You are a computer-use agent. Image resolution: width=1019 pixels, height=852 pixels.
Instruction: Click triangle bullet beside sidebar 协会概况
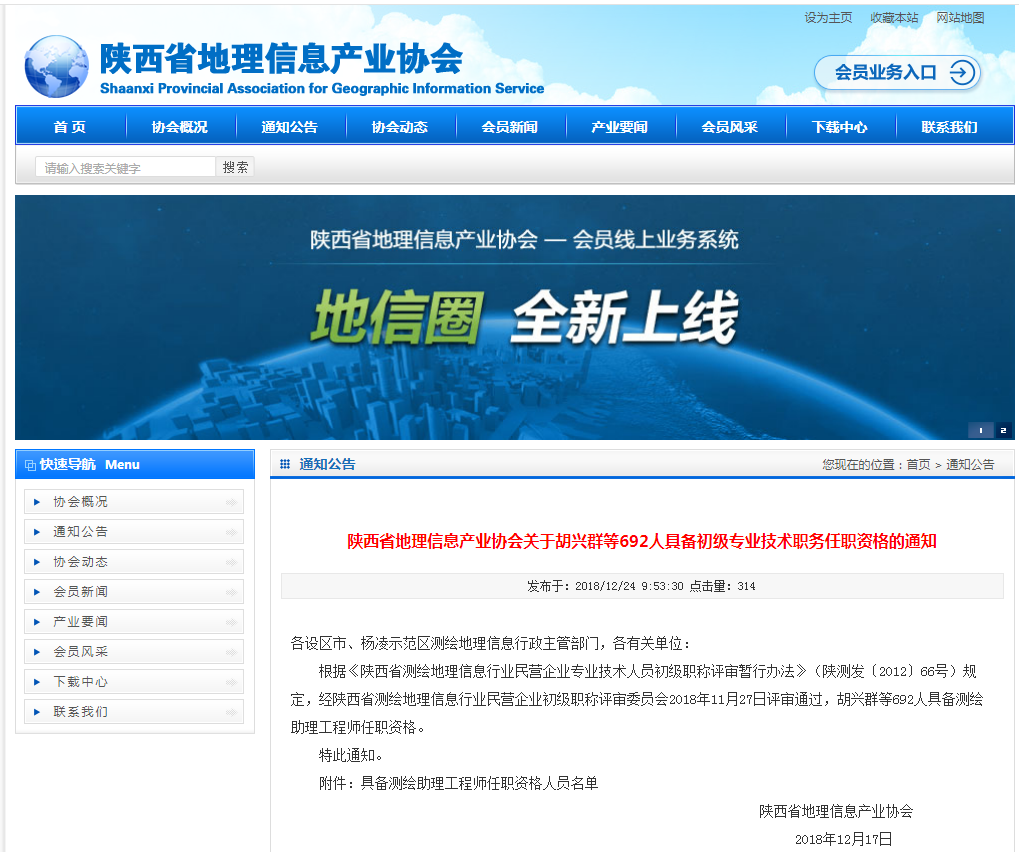coord(37,502)
